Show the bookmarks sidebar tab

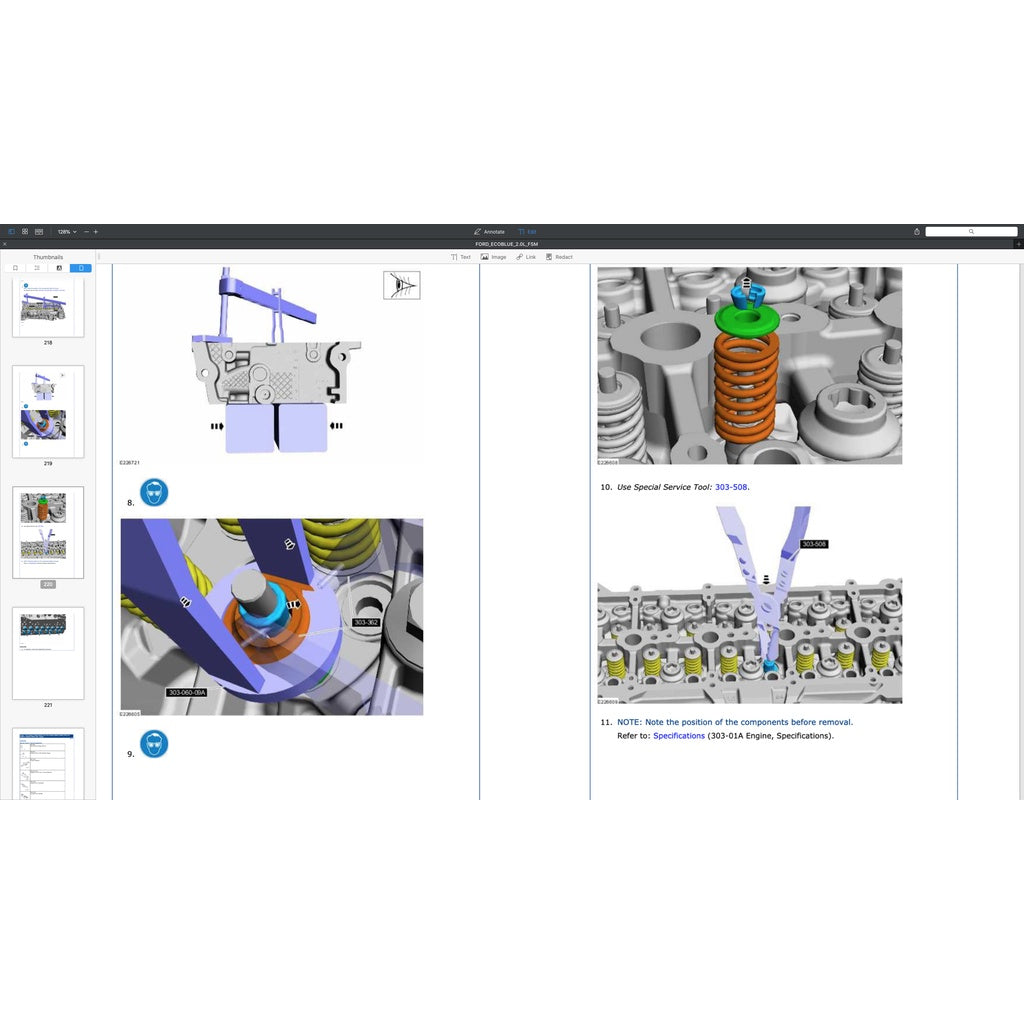point(16,268)
